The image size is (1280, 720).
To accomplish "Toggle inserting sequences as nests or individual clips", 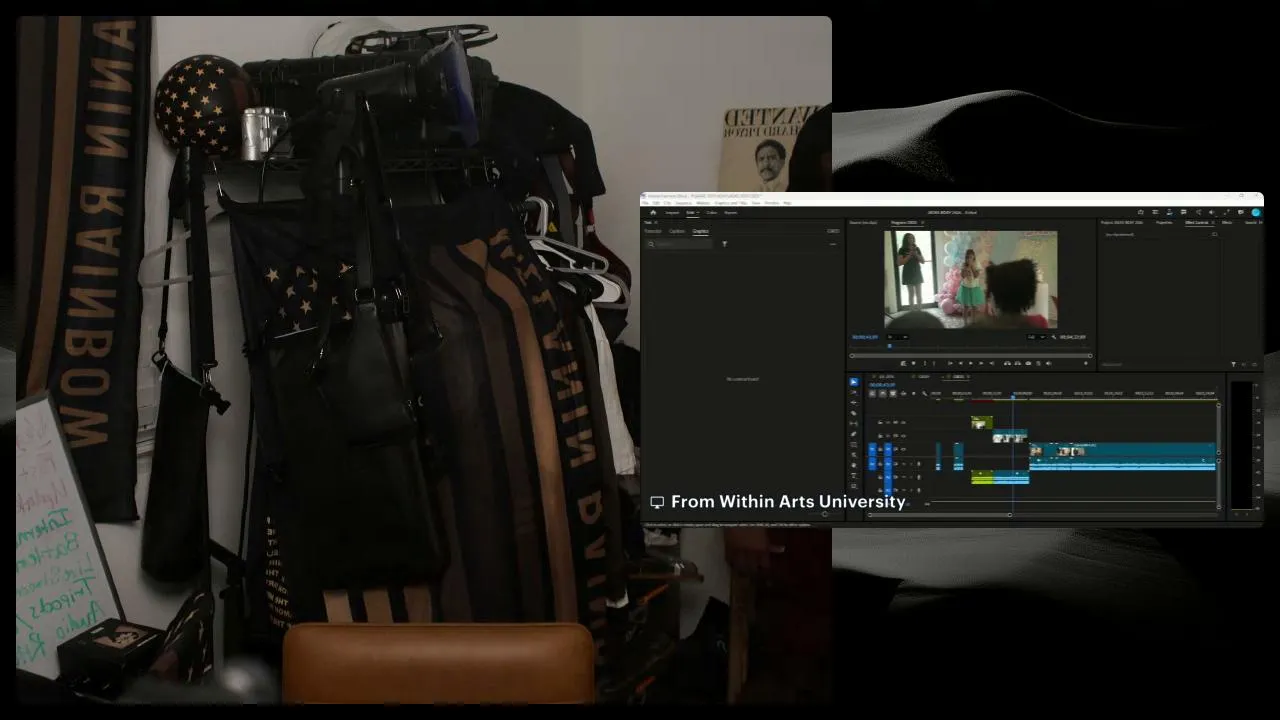I will (872, 393).
